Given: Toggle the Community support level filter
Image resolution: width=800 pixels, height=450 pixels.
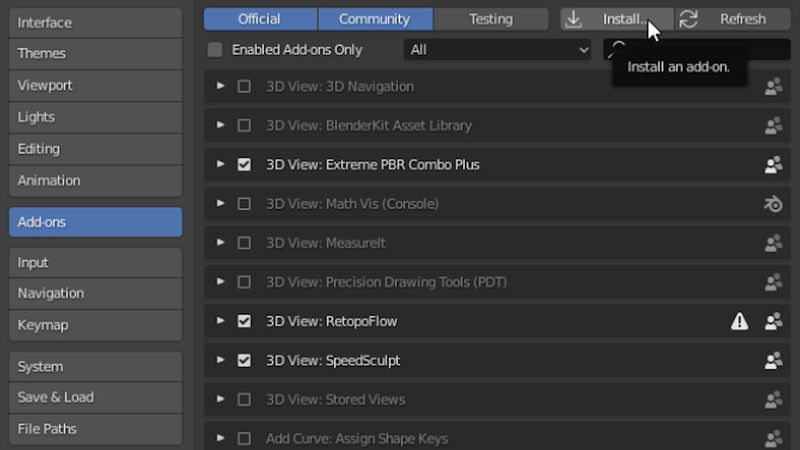Looking at the screenshot, I should (x=375, y=19).
